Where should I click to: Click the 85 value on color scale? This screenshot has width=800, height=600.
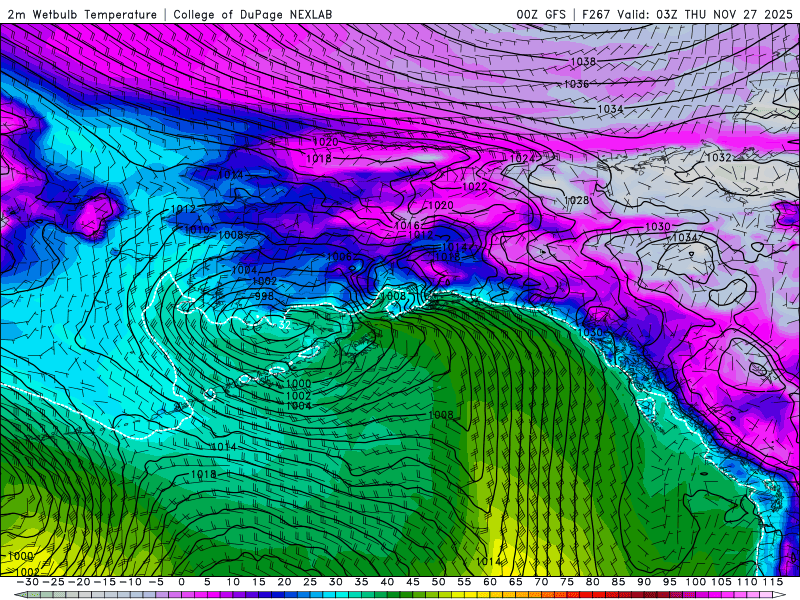618,582
